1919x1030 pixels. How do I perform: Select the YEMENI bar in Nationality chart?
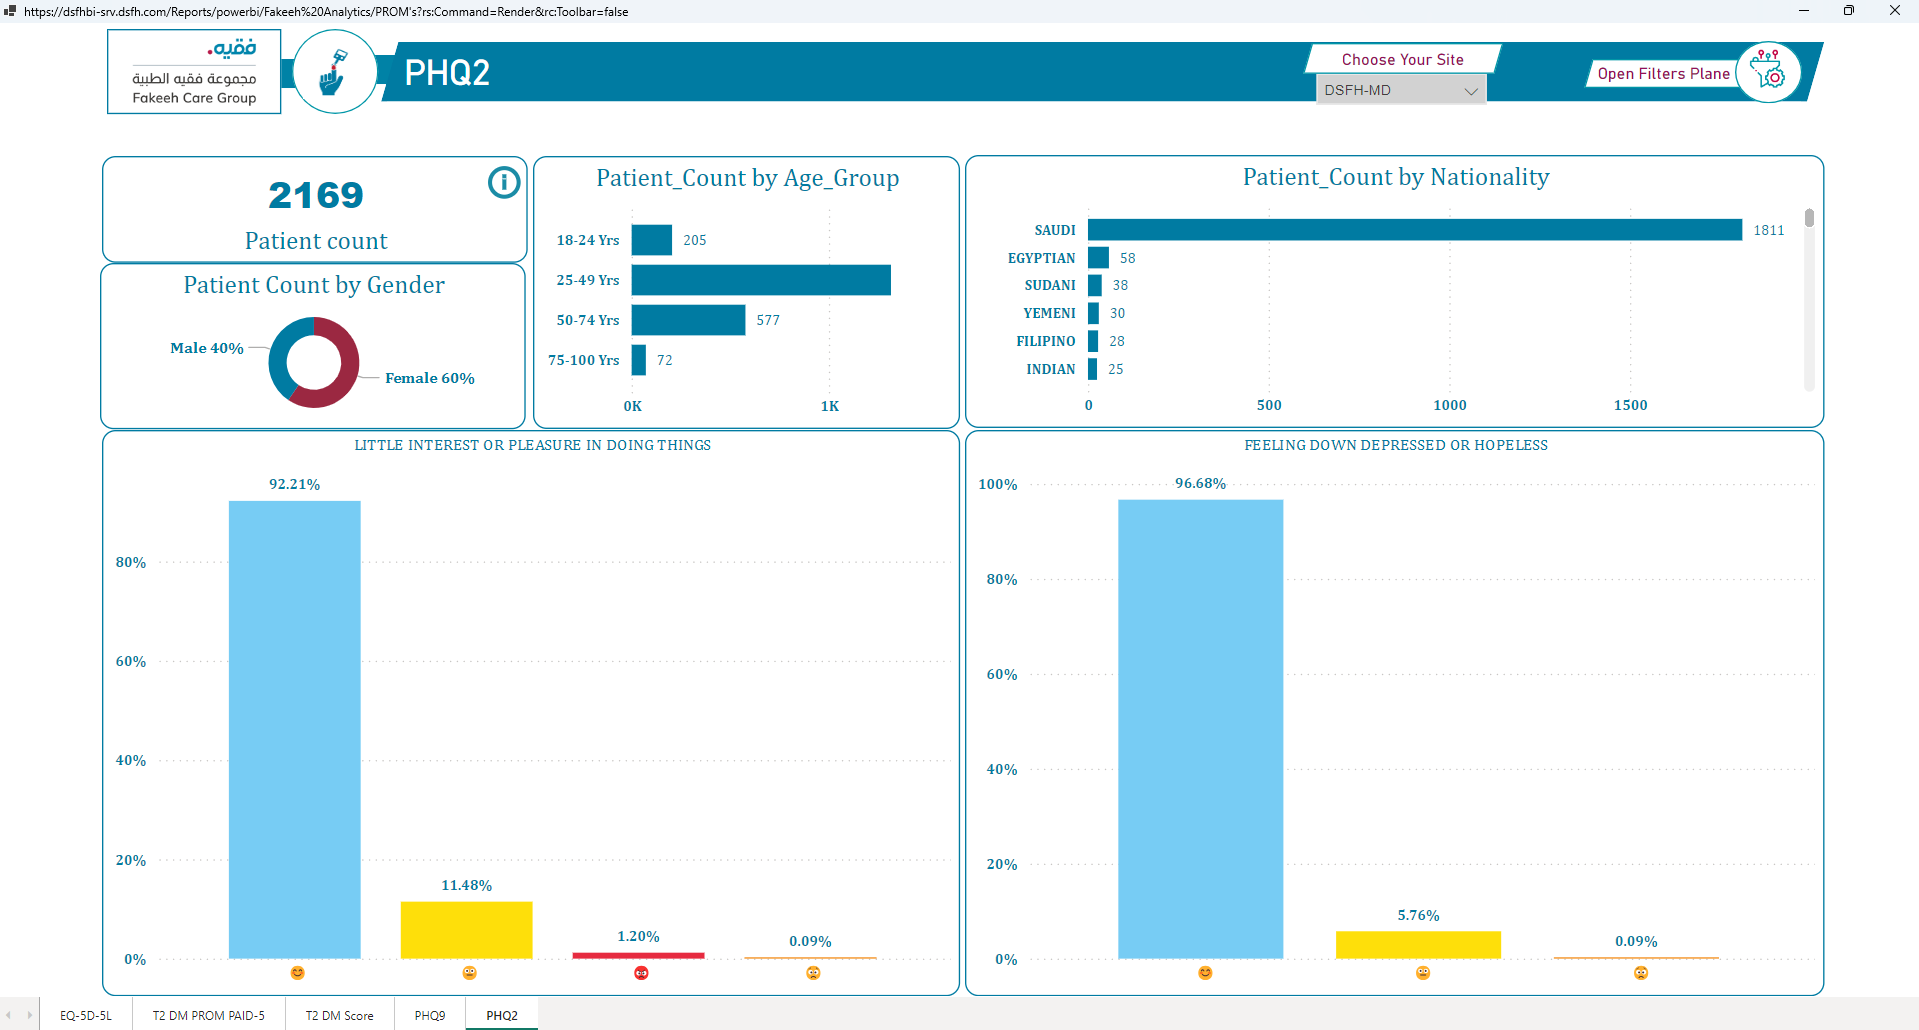coord(1093,313)
